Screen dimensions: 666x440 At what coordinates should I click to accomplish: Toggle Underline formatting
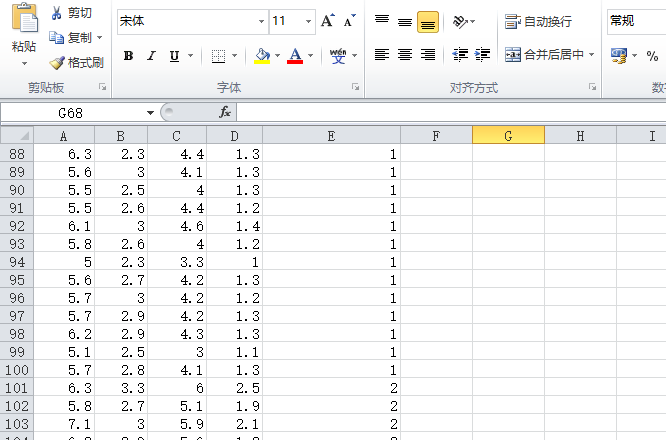[x=174, y=56]
